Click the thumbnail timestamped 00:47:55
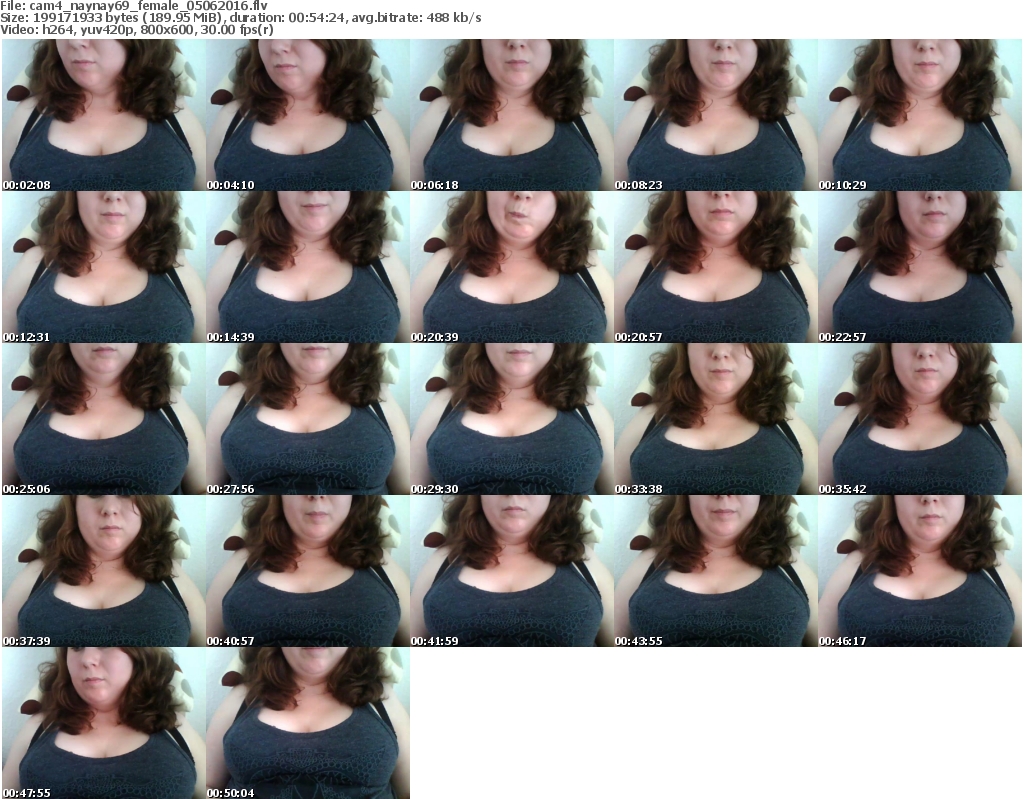The image size is (1024, 799). point(103,723)
